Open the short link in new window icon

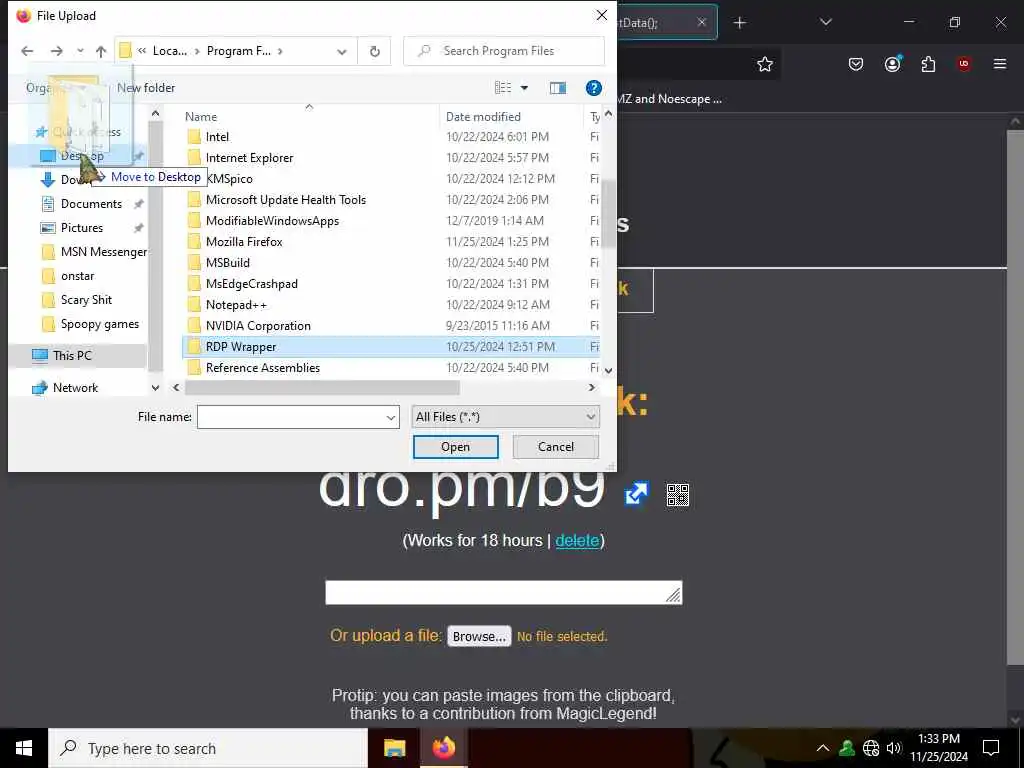click(636, 494)
